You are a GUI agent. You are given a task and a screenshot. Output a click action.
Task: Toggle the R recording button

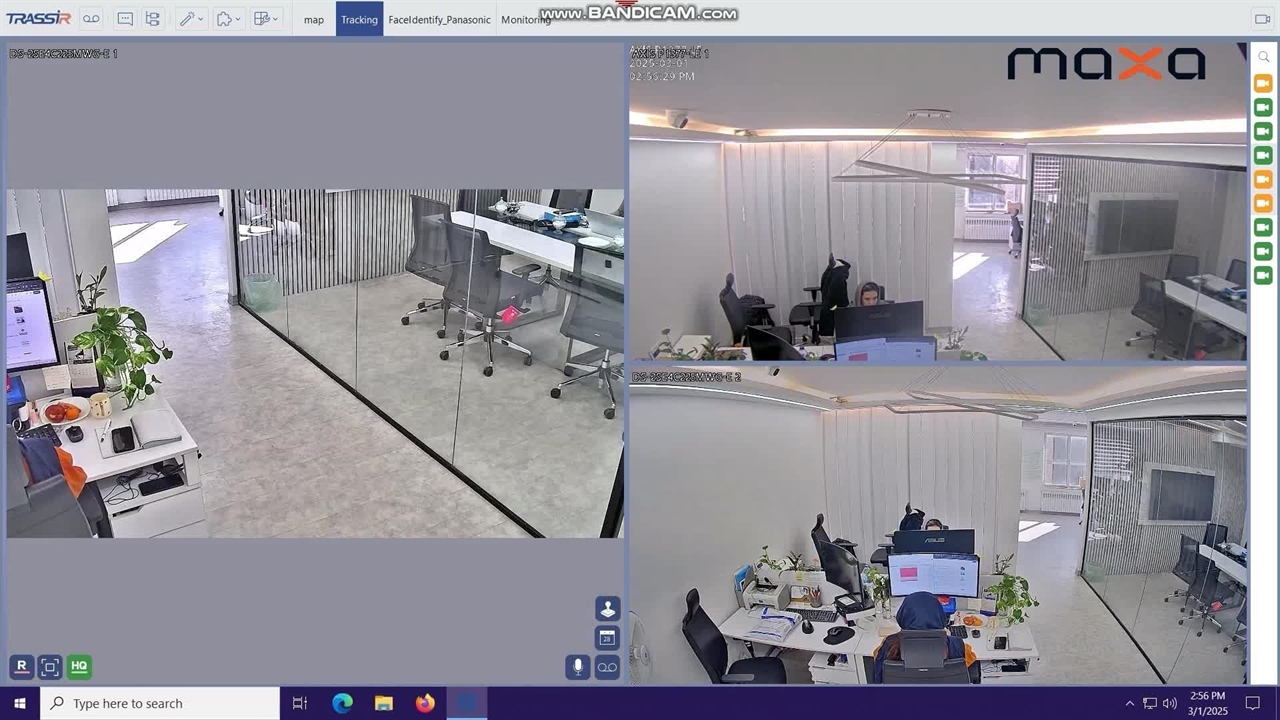click(22, 666)
